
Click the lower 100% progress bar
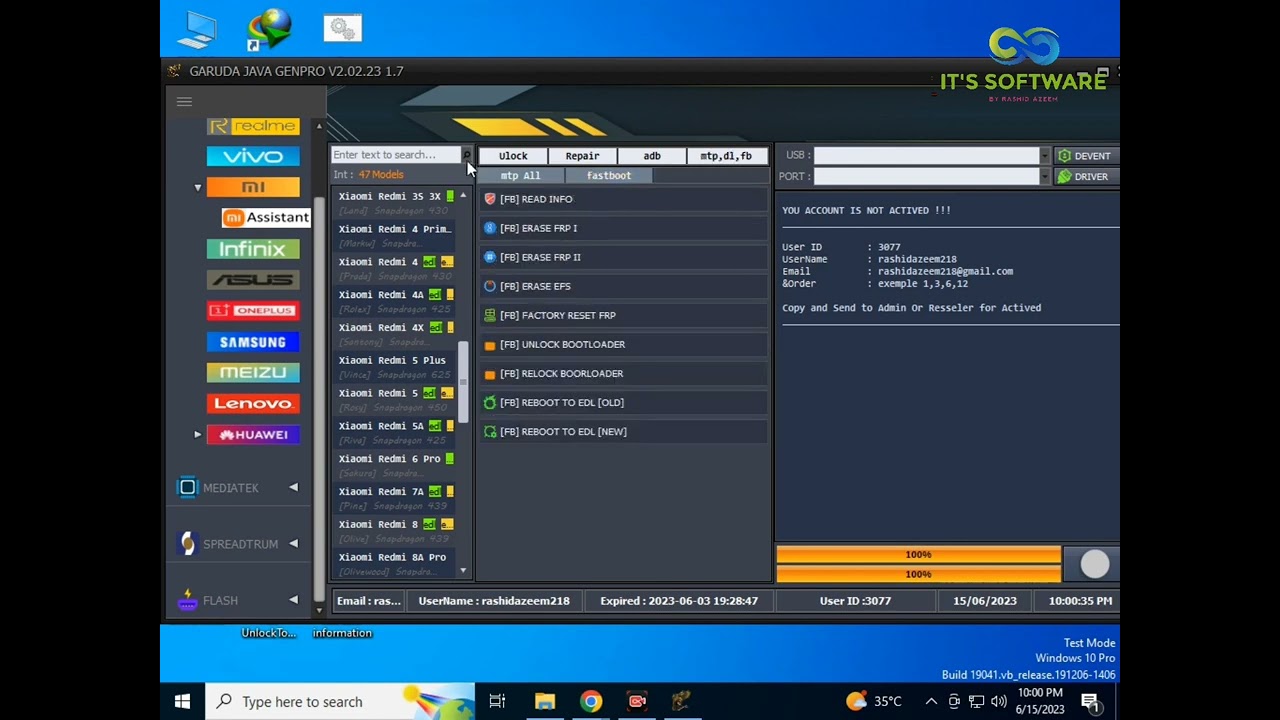coord(918,574)
